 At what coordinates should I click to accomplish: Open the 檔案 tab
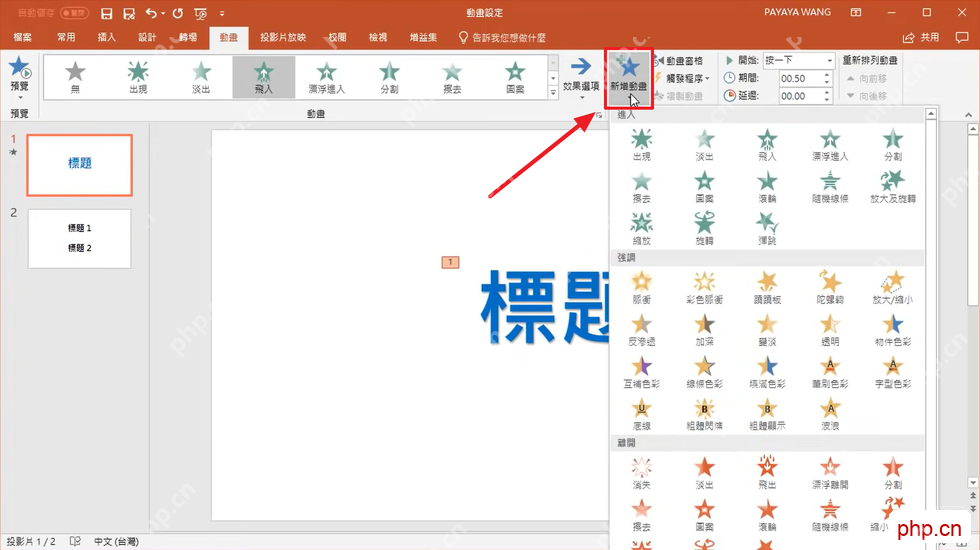point(22,38)
